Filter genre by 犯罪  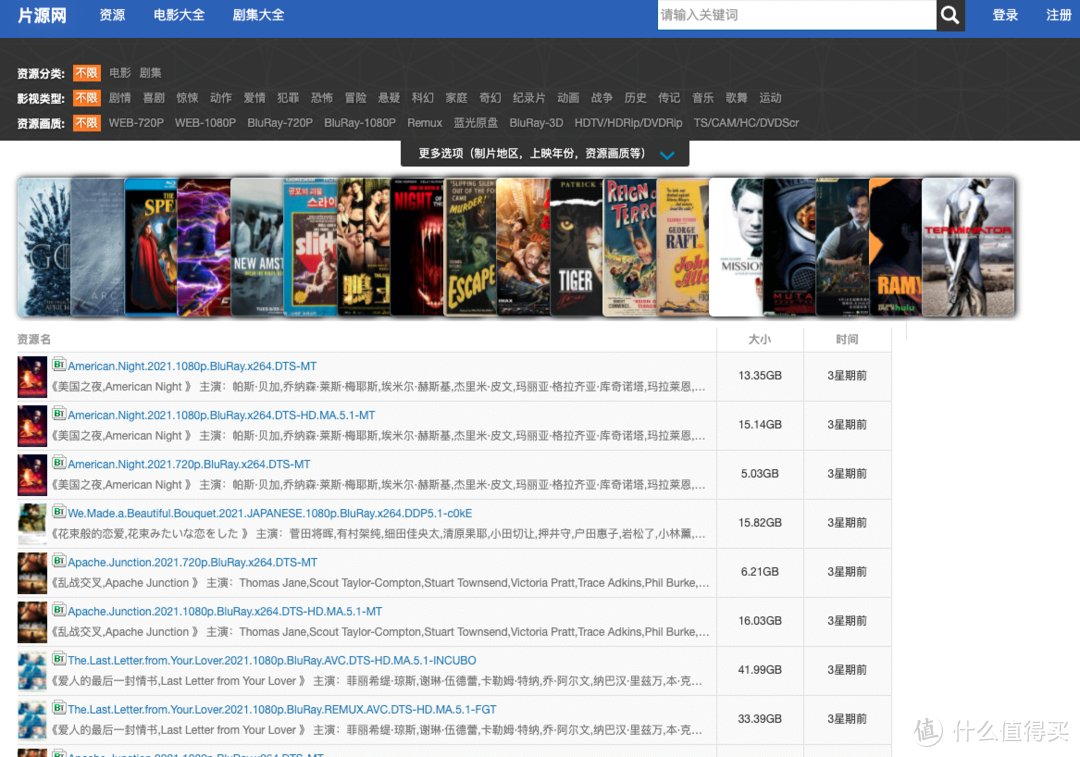click(288, 98)
